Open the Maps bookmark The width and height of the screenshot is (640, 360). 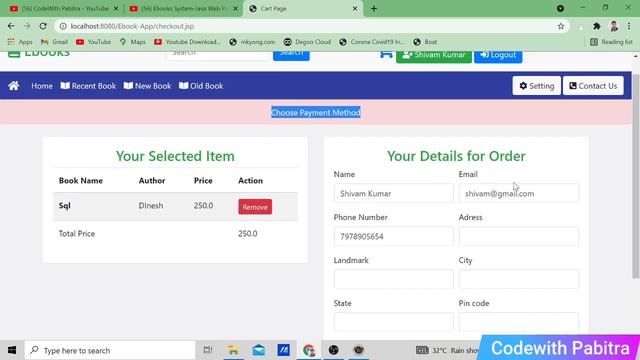coord(132,42)
